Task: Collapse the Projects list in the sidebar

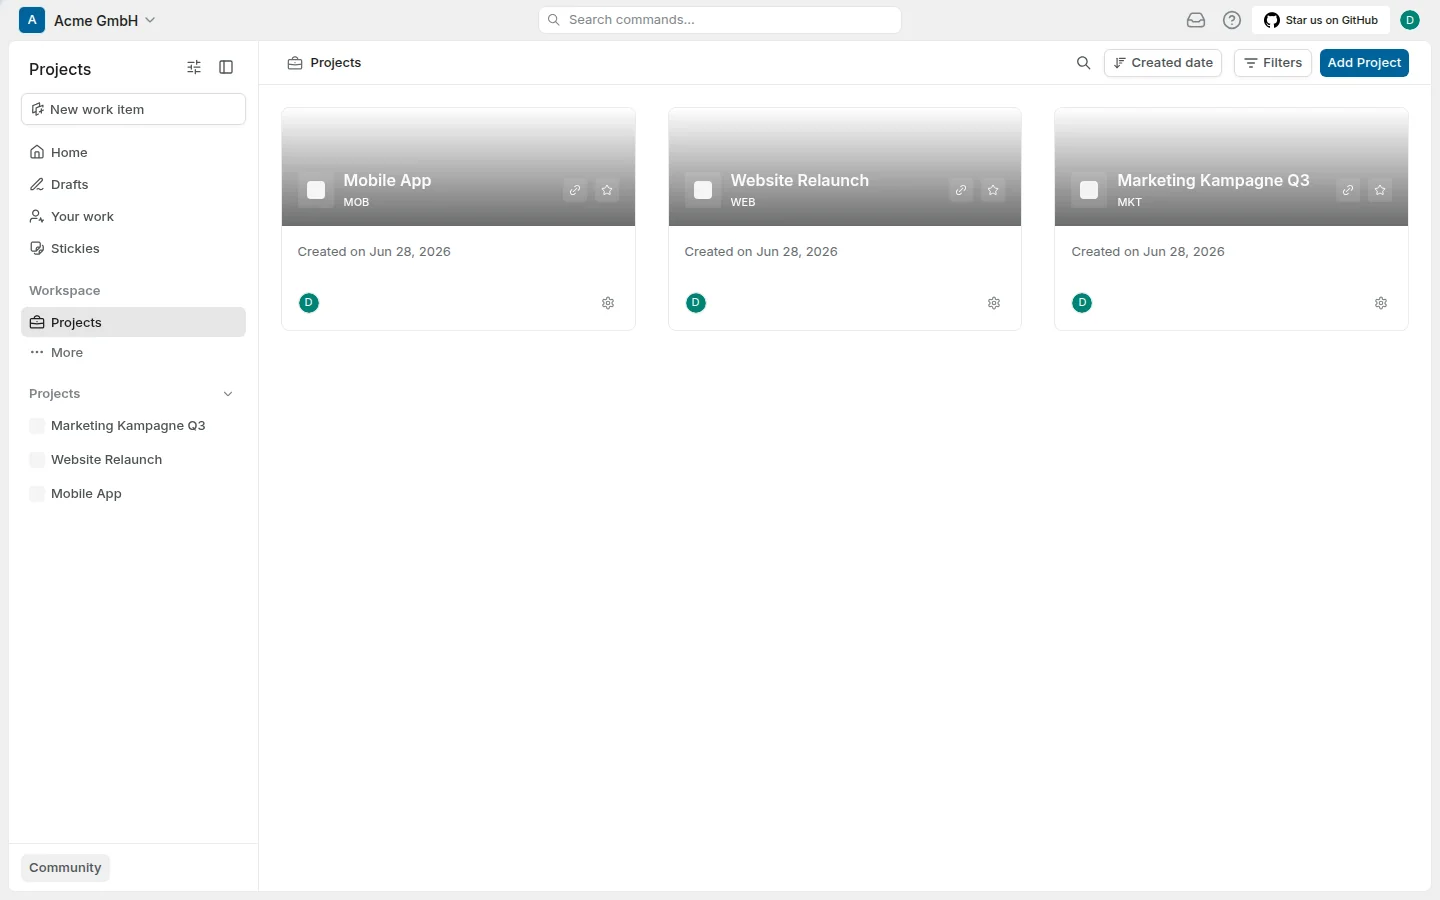Action: click(x=228, y=394)
